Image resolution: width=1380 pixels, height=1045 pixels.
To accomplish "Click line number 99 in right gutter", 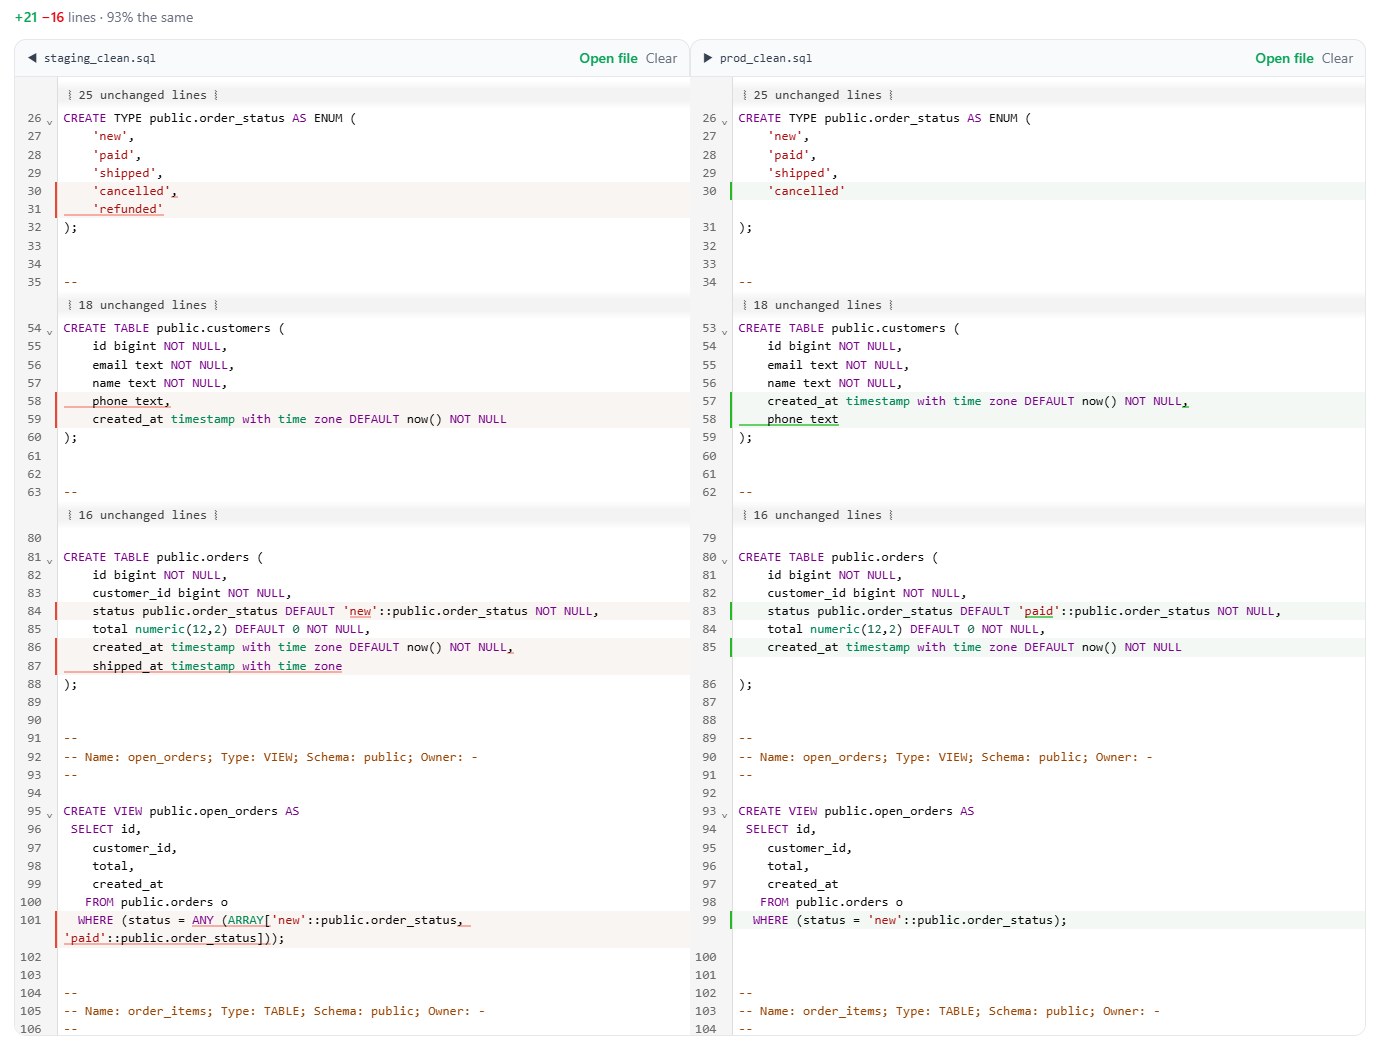I will (x=709, y=920).
